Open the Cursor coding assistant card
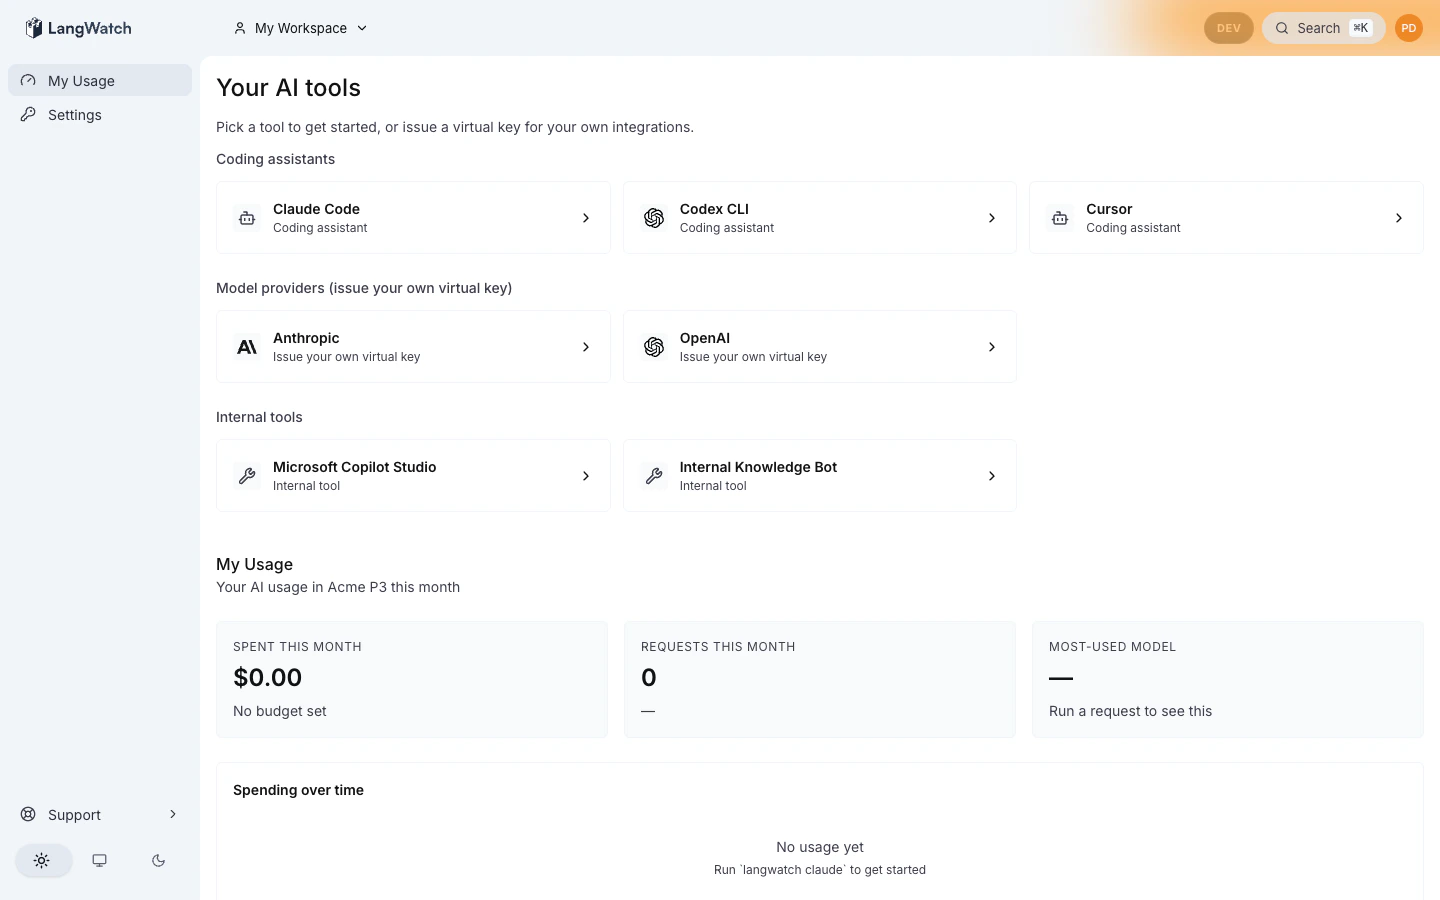This screenshot has height=900, width=1440. click(x=1226, y=218)
